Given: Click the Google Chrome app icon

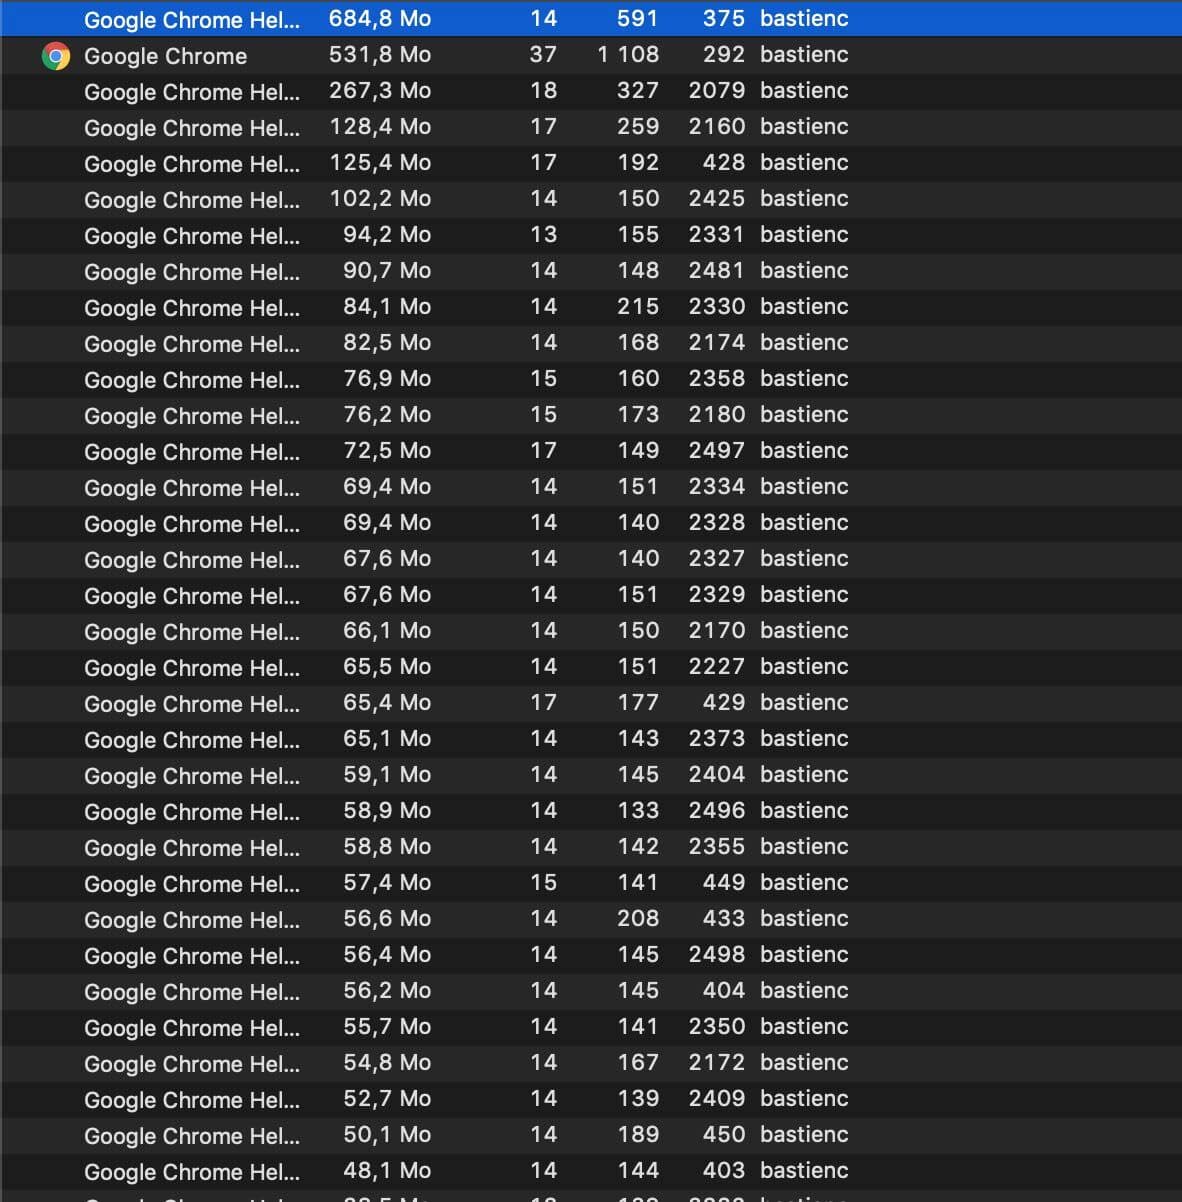Looking at the screenshot, I should pos(56,56).
